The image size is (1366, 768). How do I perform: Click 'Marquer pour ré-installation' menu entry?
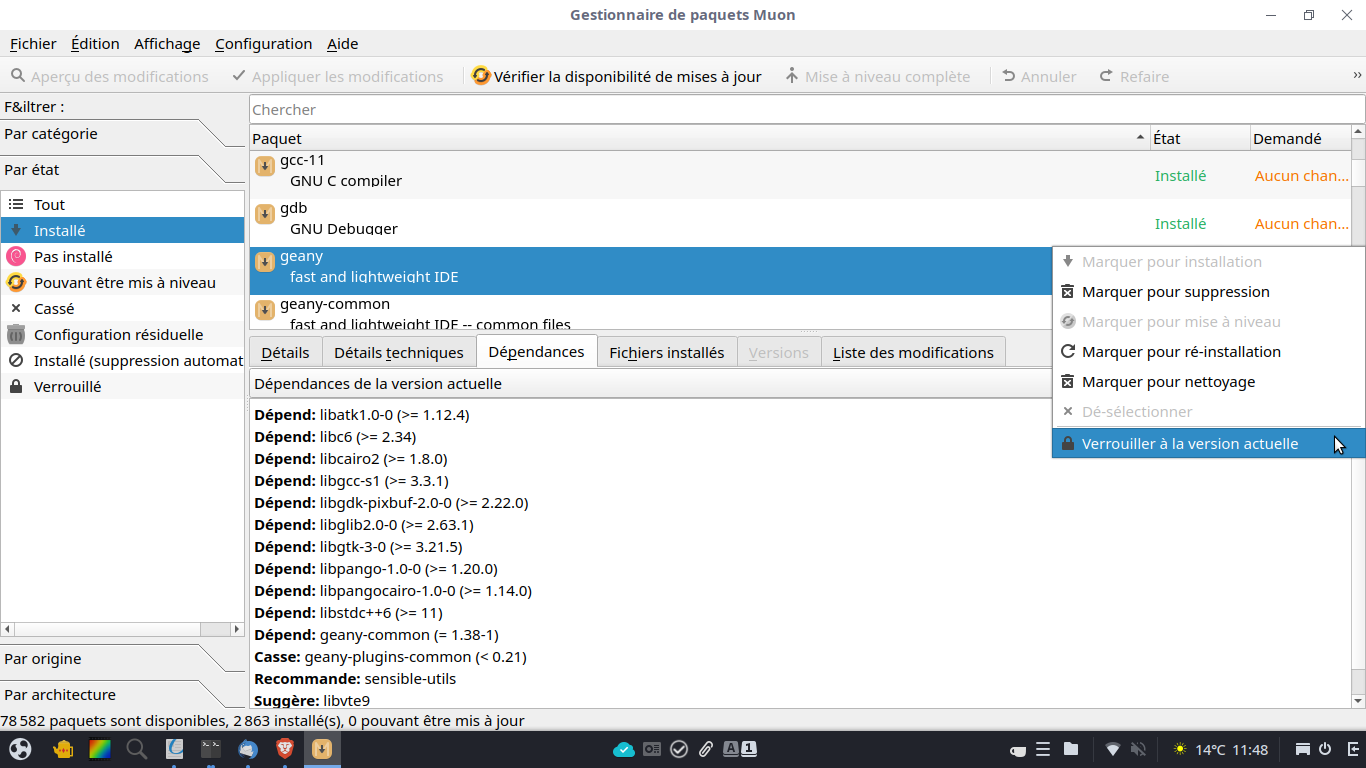(1181, 351)
